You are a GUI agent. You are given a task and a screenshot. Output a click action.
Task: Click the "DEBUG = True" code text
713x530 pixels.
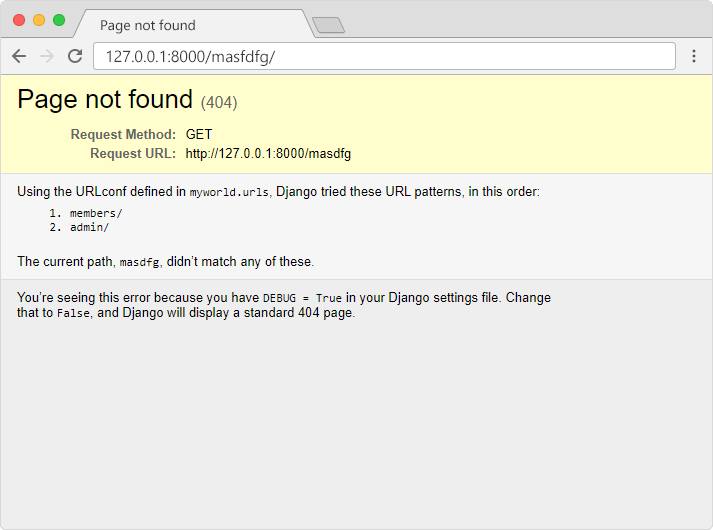[302, 298]
